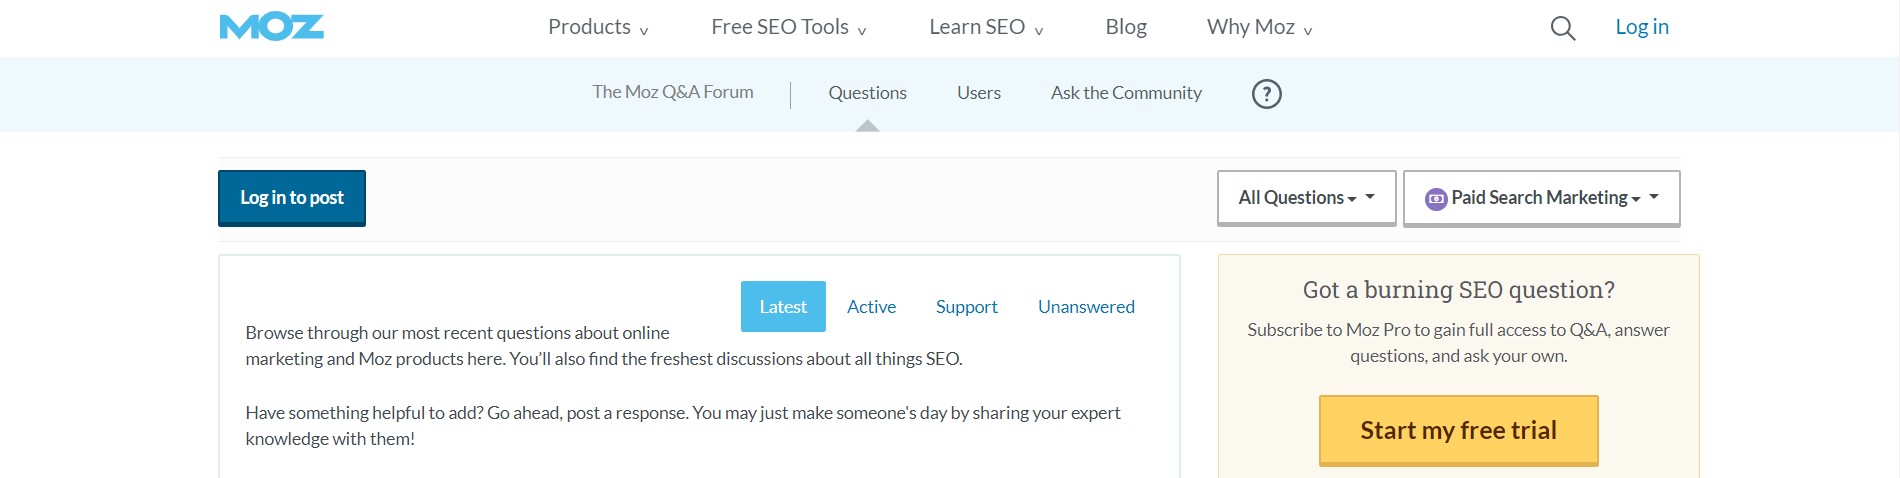
Task: Open the Paid Search Marketing category dropdown
Action: (1541, 198)
